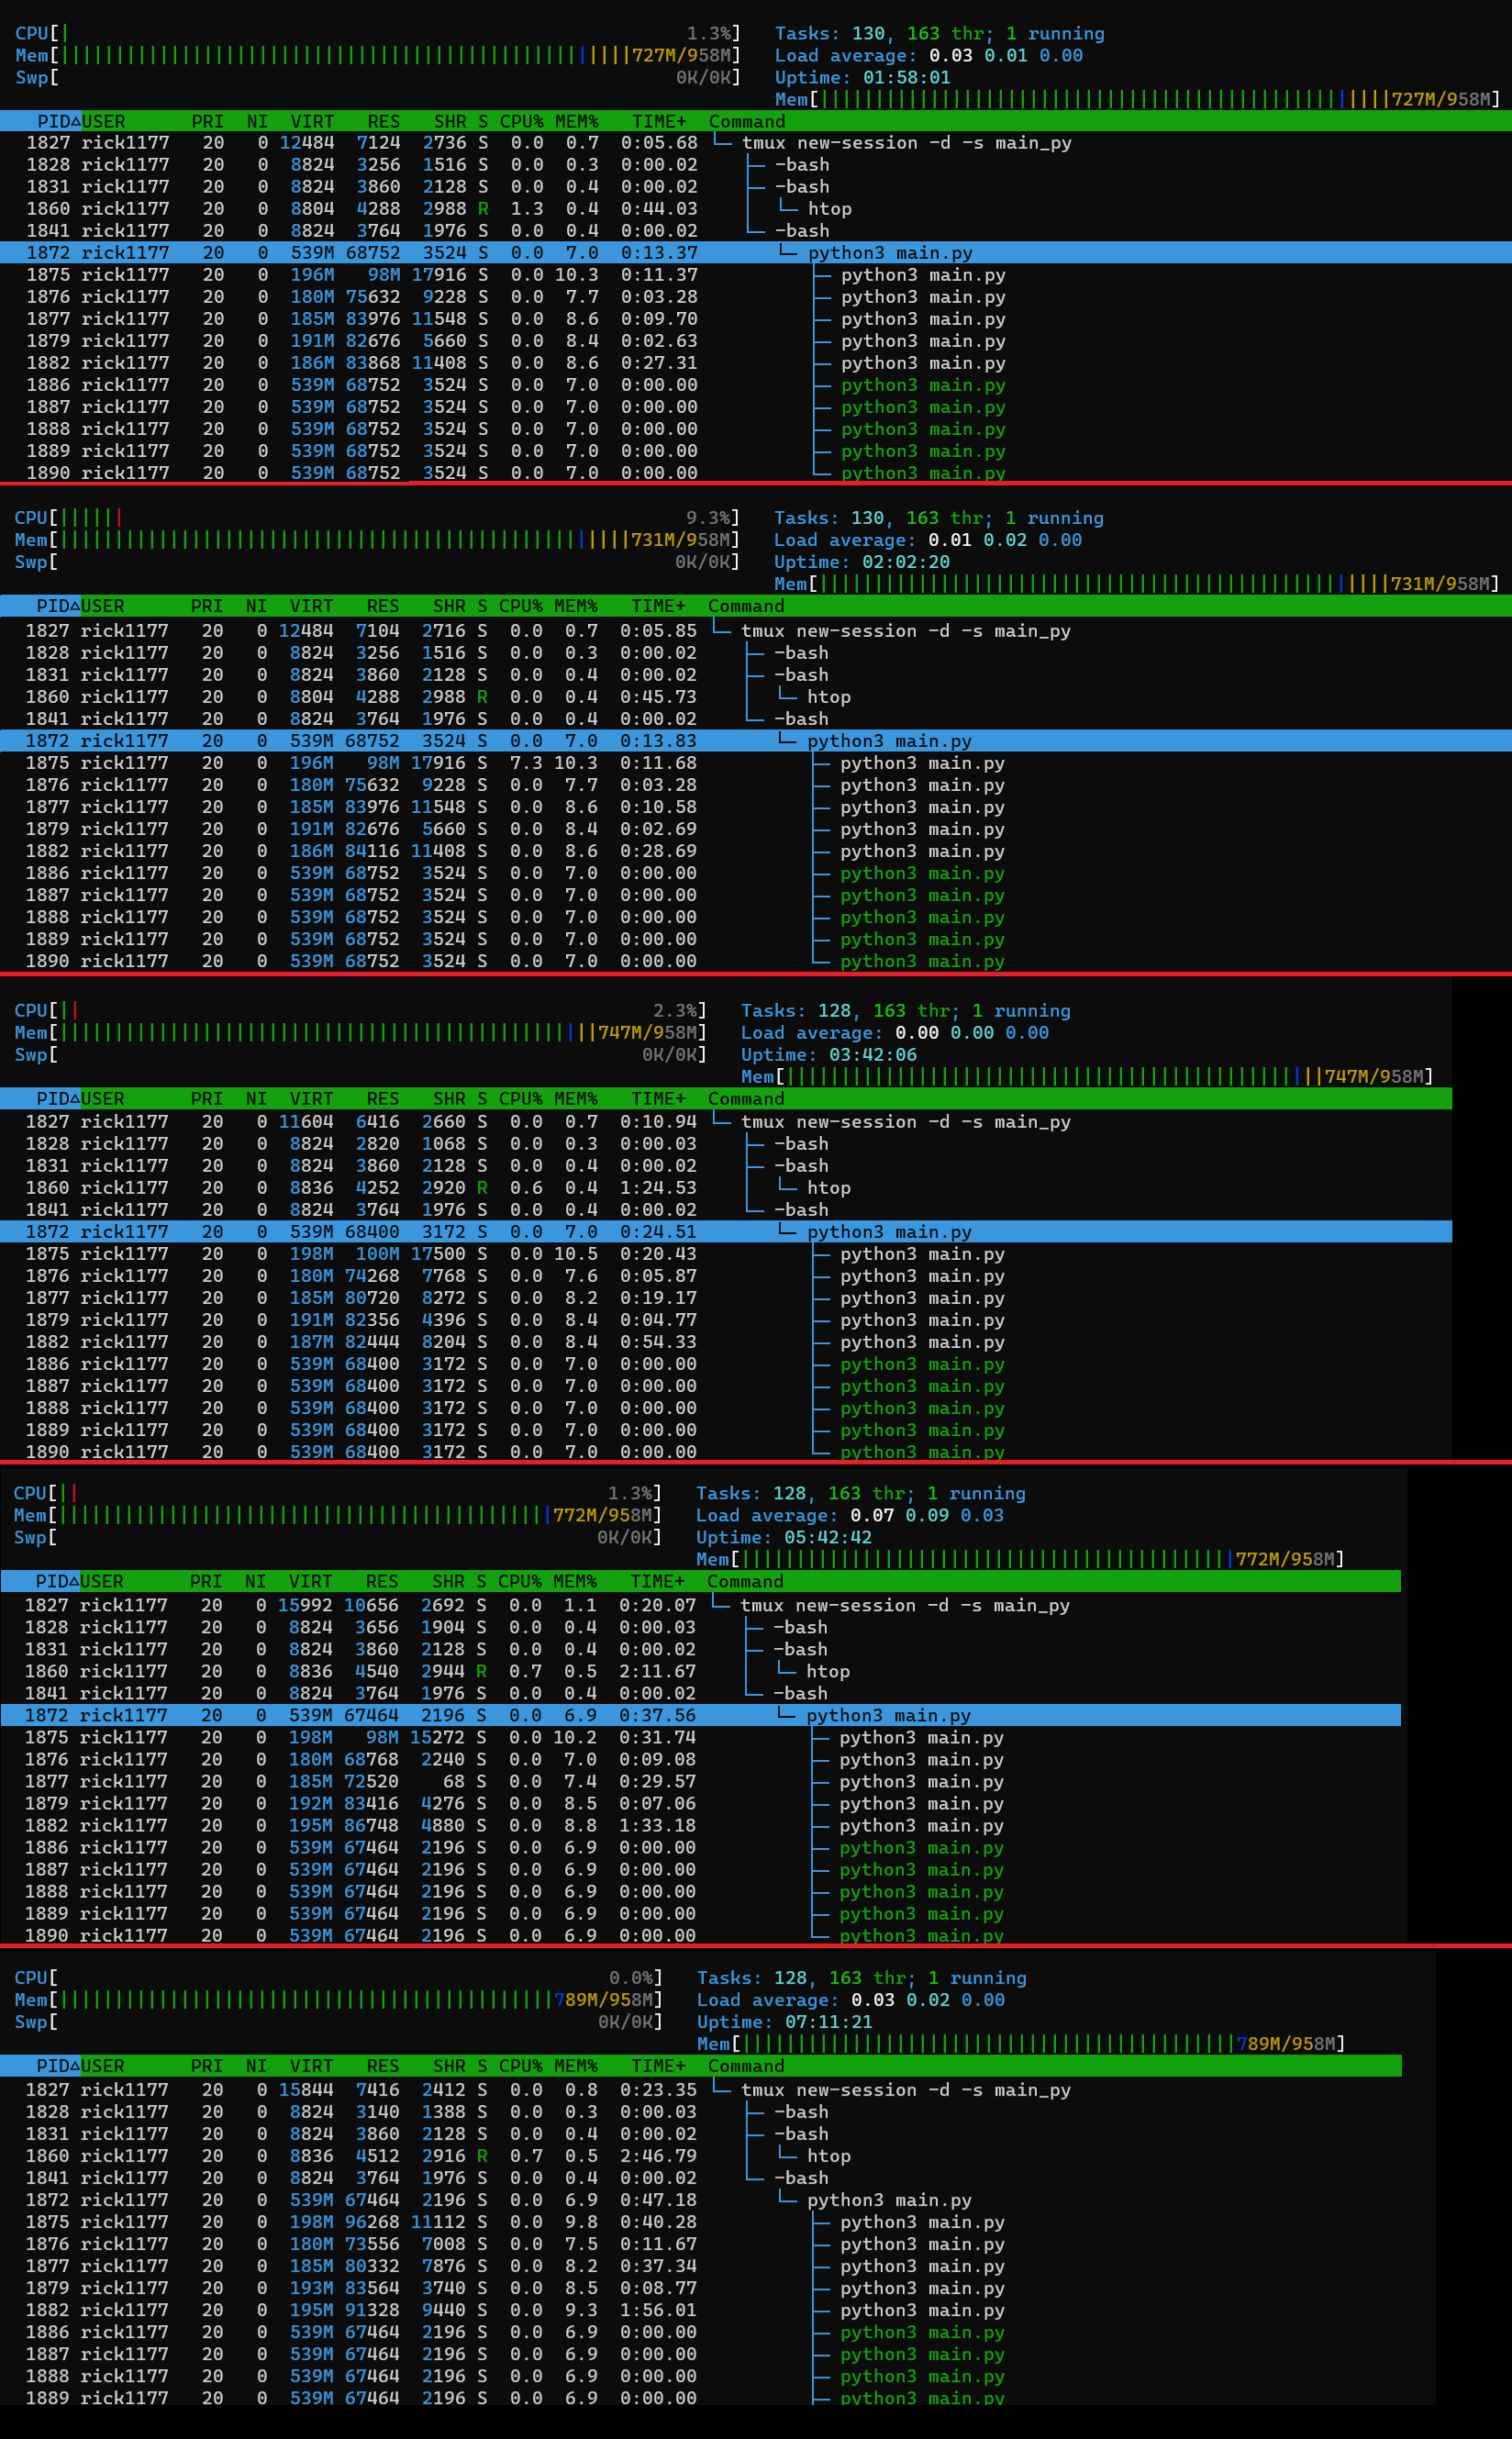Viewport: 1512px width, 2439px height.
Task: Sort by USER header in uptime 03:42:06 panel
Action: [x=103, y=1099]
